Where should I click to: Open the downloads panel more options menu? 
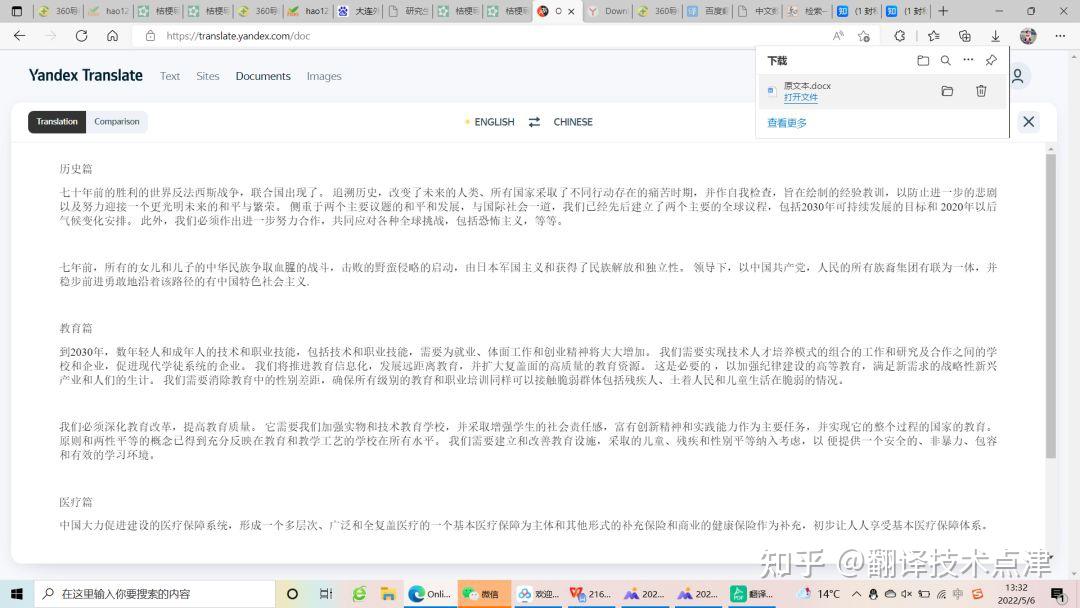tap(968, 60)
